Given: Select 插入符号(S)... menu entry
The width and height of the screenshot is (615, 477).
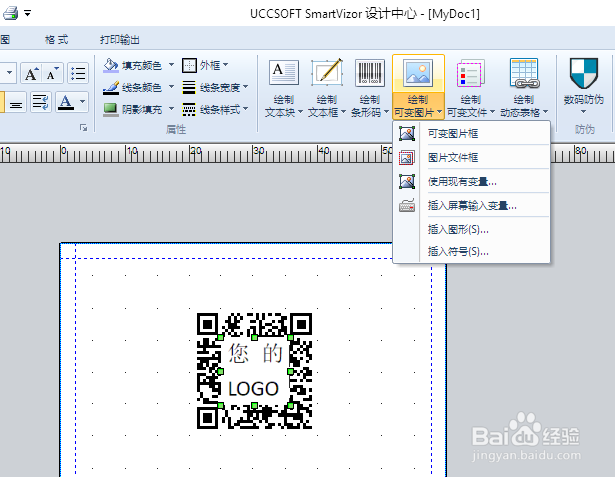Looking at the screenshot, I should tap(471, 251).
